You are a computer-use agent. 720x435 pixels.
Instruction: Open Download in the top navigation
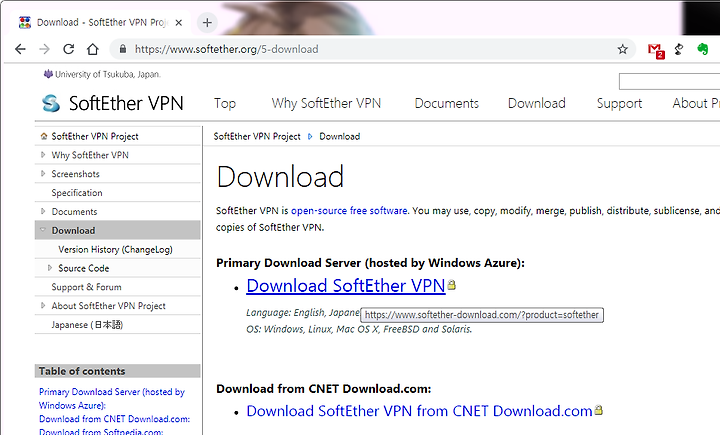537,103
